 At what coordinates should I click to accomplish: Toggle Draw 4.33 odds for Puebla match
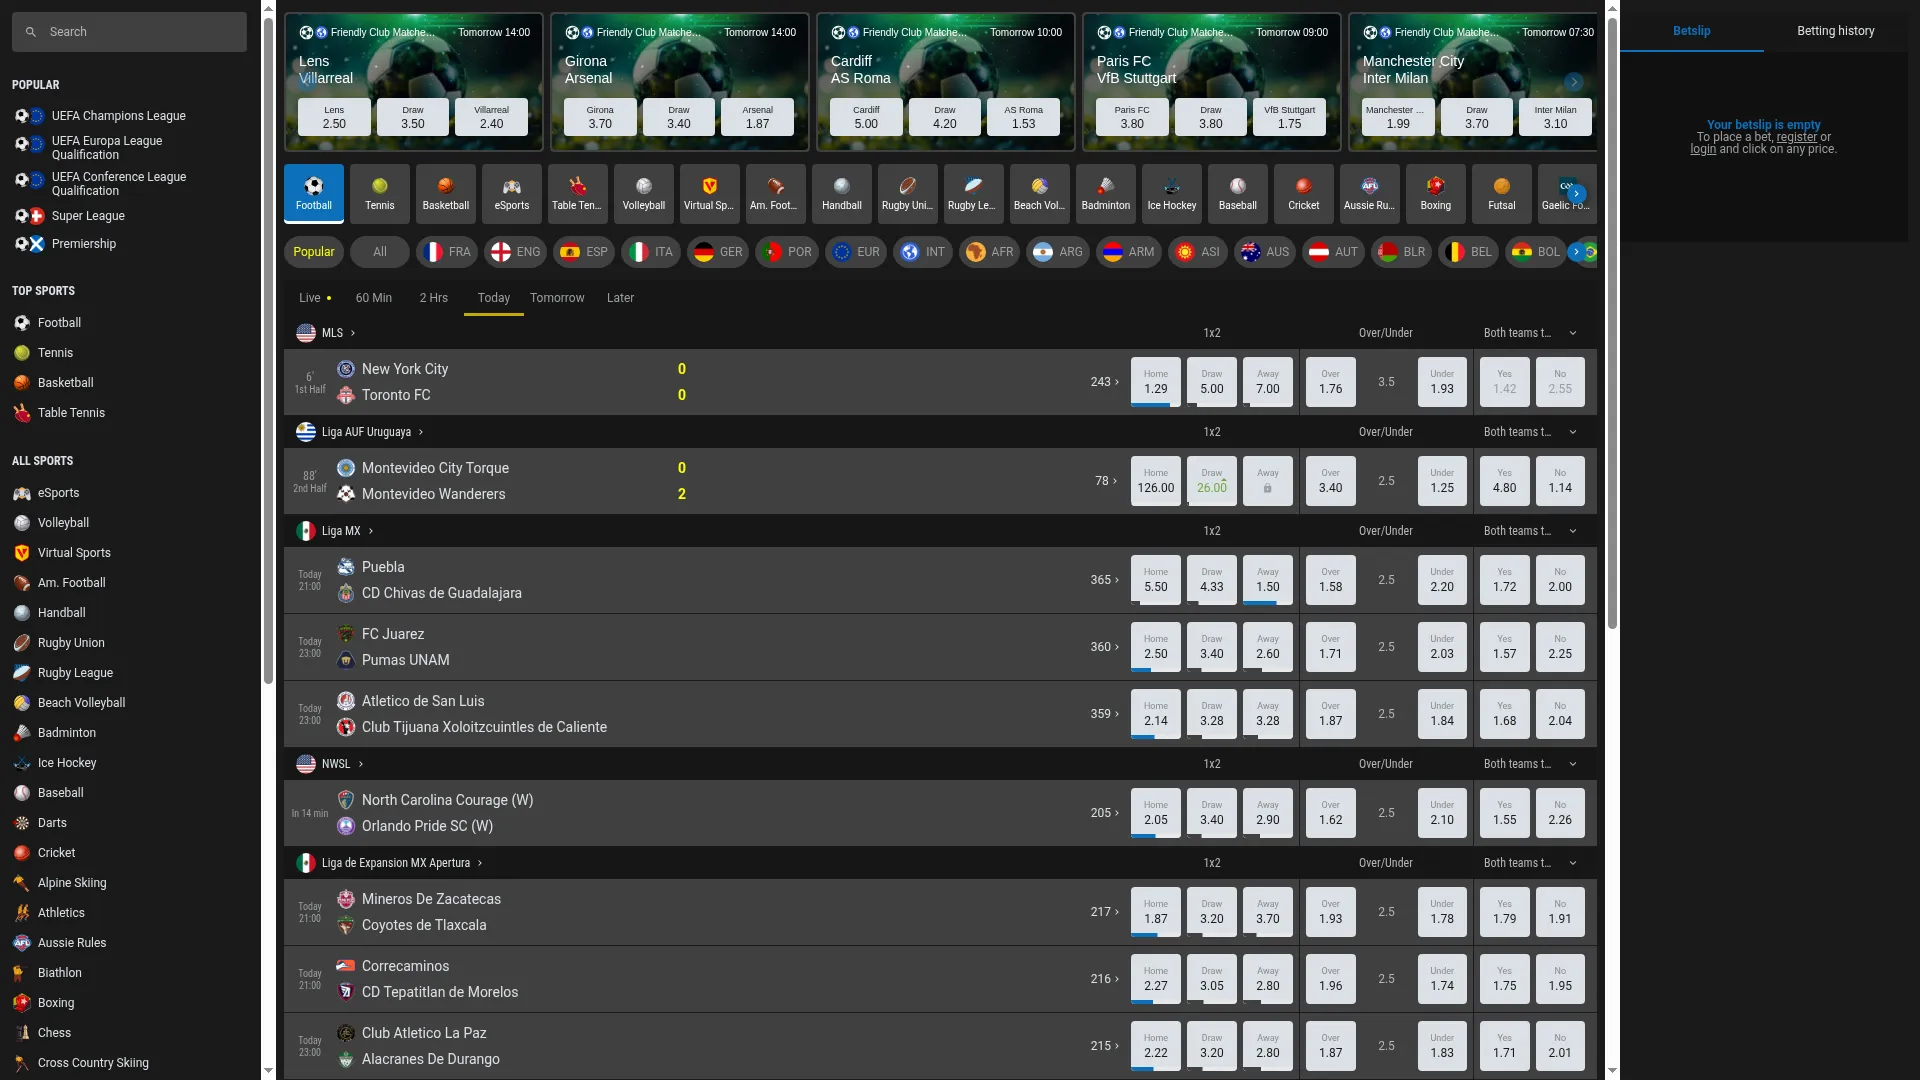click(1212, 580)
